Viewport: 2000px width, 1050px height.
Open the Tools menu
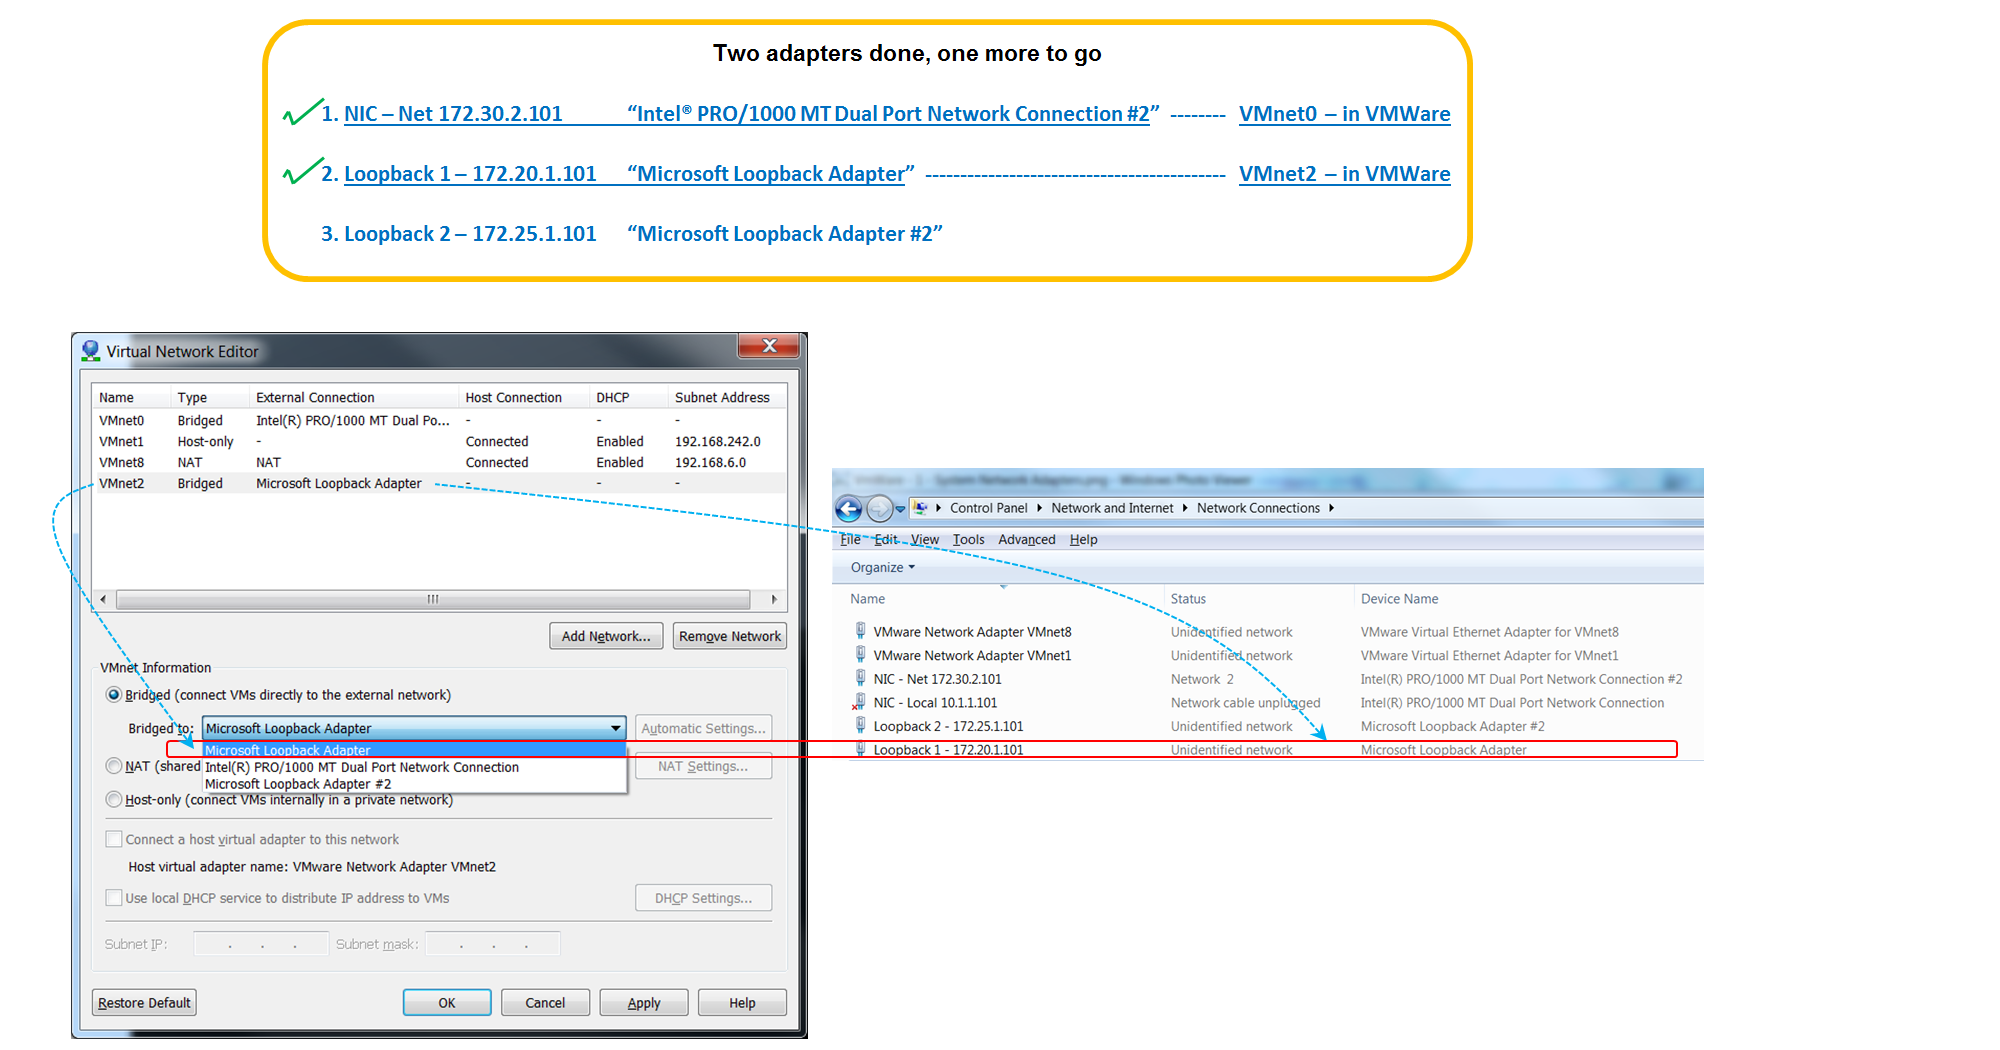967,539
